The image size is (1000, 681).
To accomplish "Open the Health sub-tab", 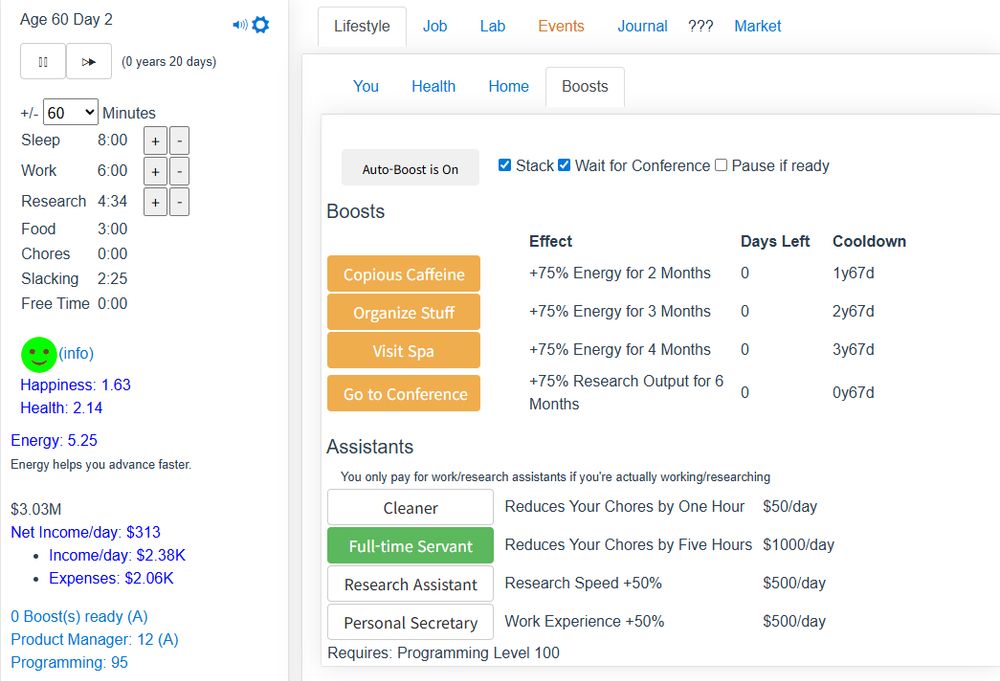I will coord(433,86).
